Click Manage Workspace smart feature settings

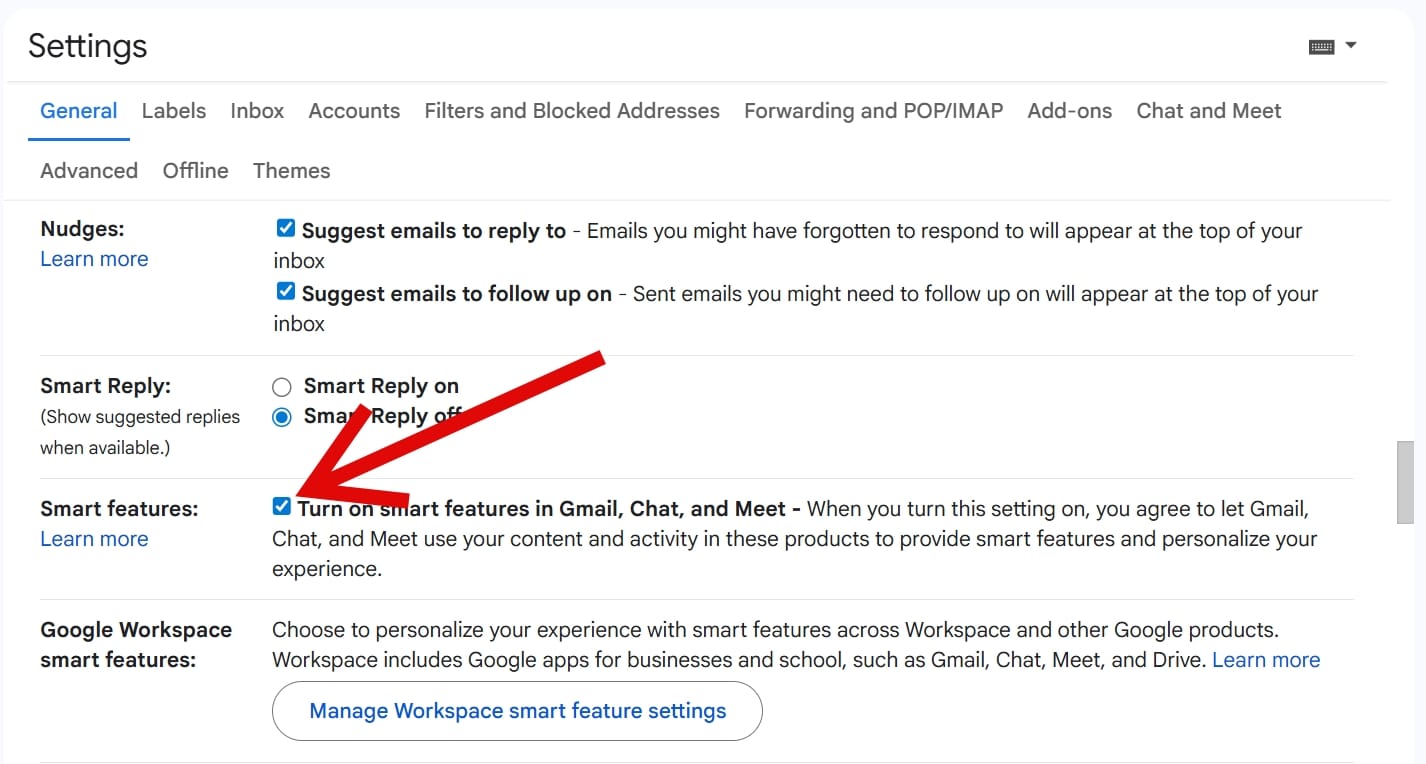pos(517,710)
